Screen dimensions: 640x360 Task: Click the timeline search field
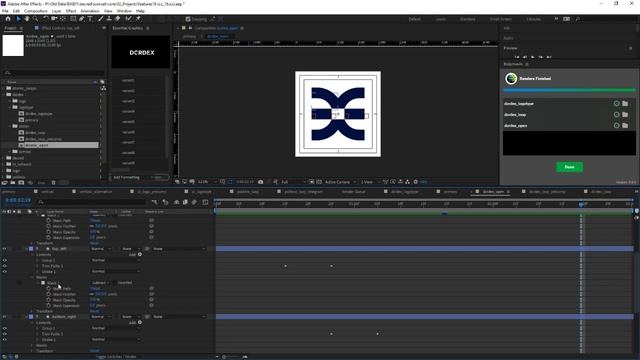91,202
